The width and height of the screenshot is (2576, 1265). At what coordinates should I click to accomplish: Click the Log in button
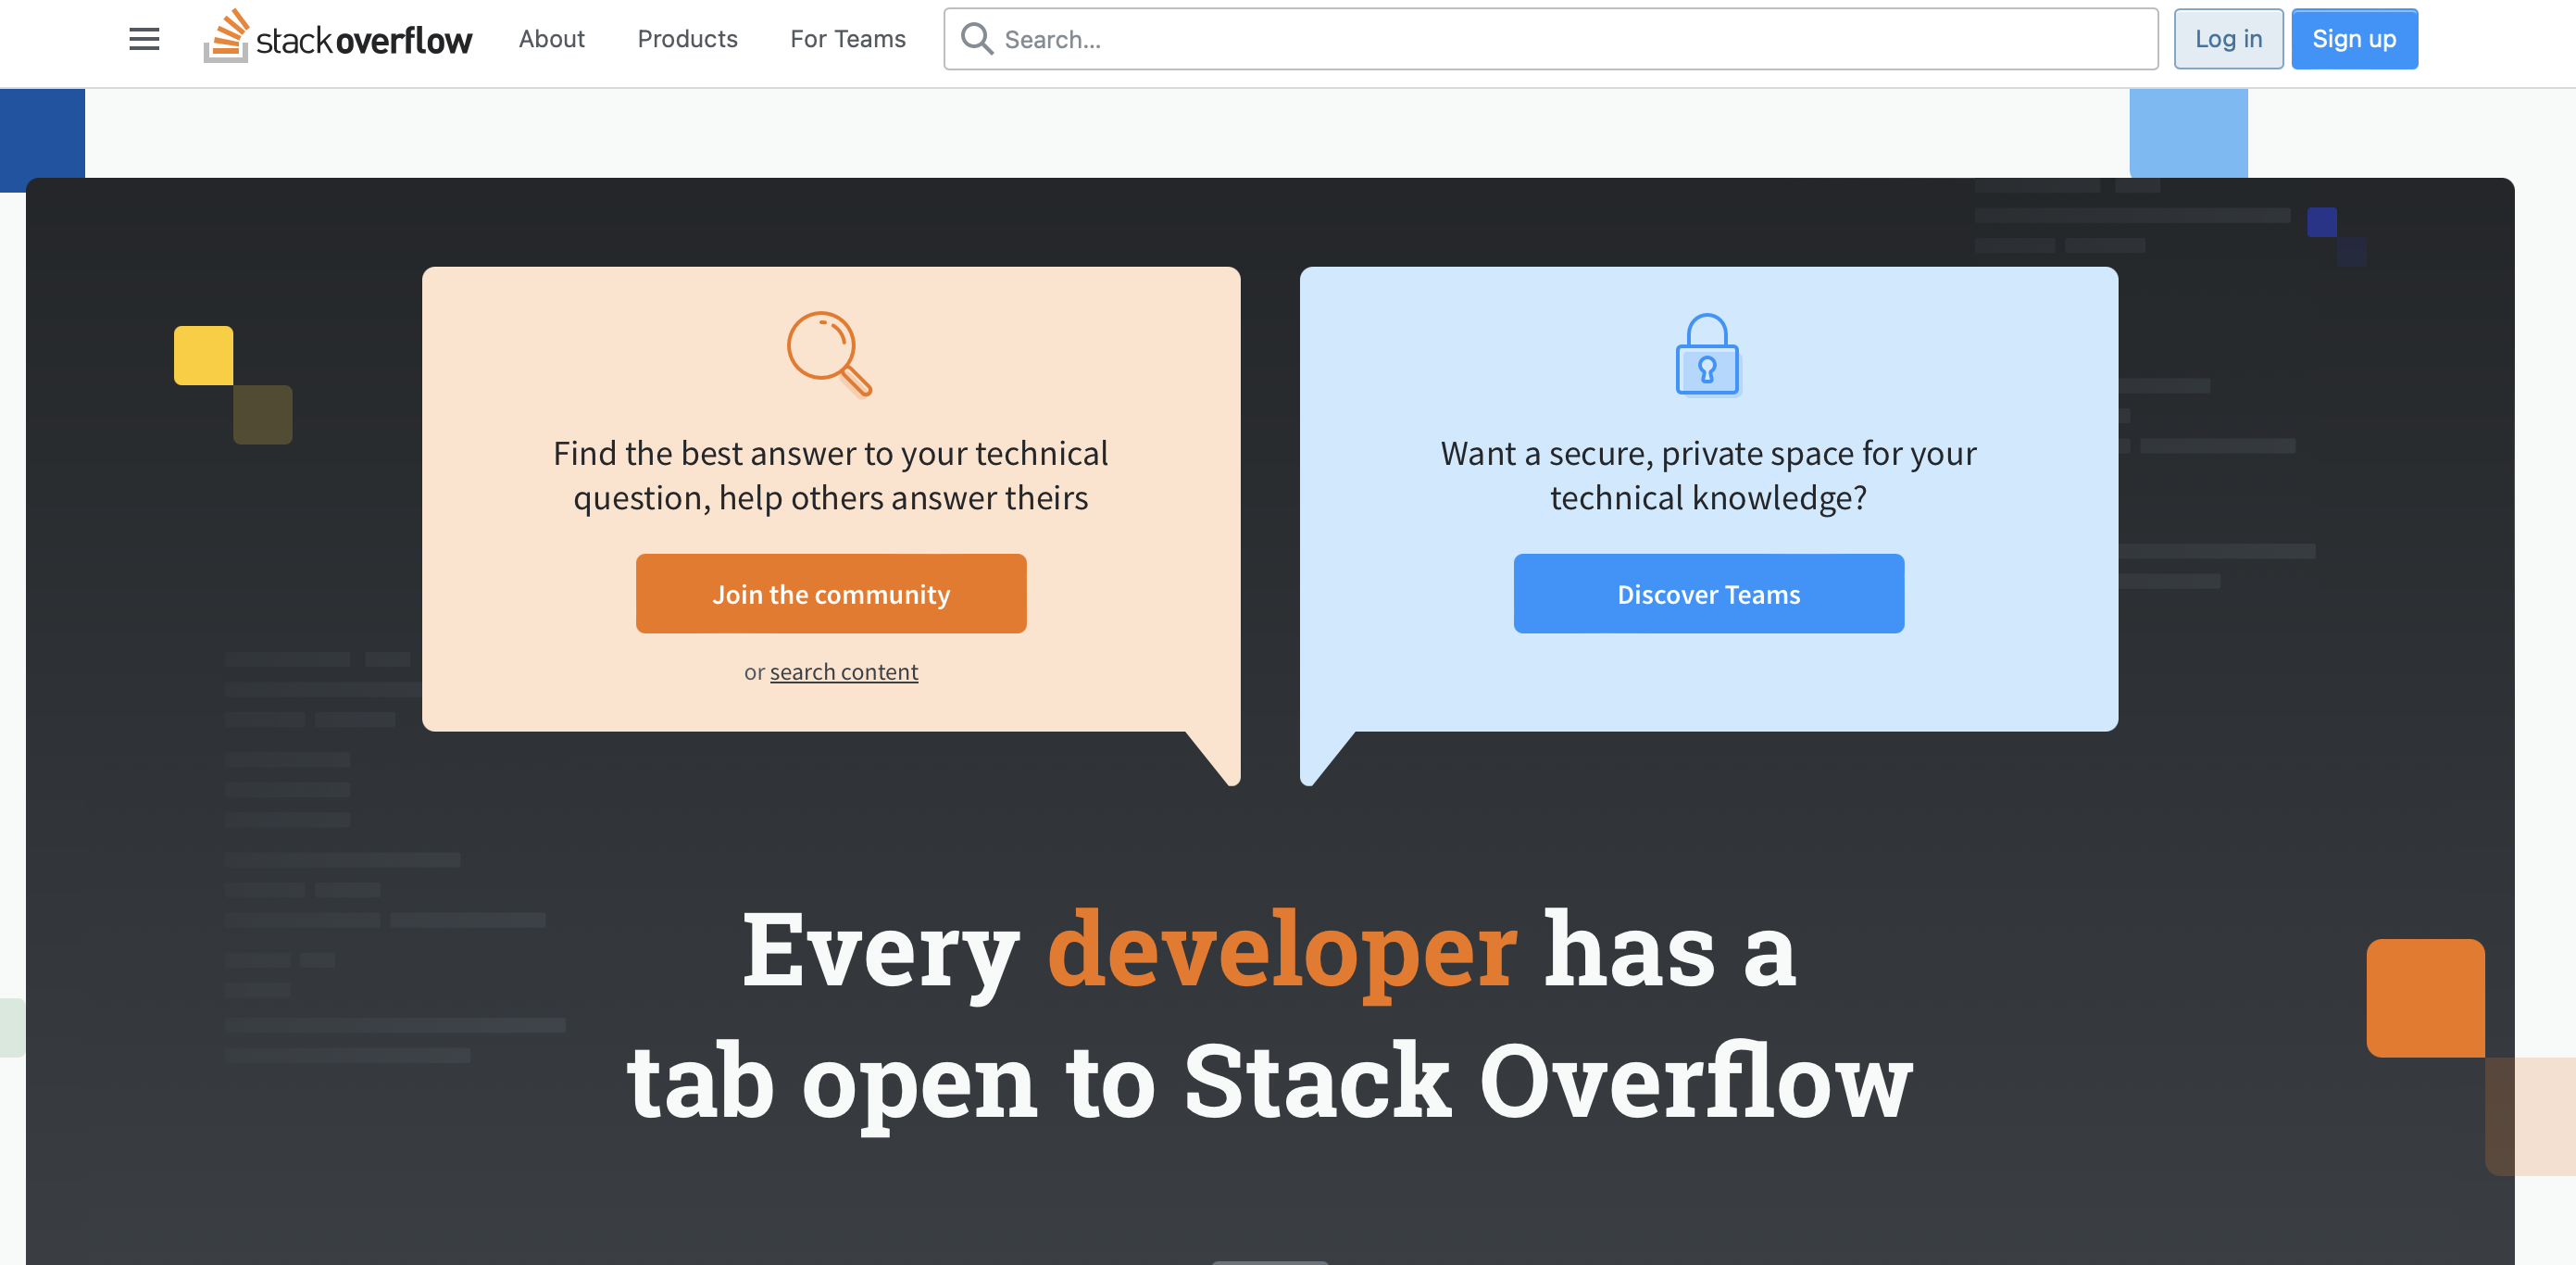[2228, 36]
